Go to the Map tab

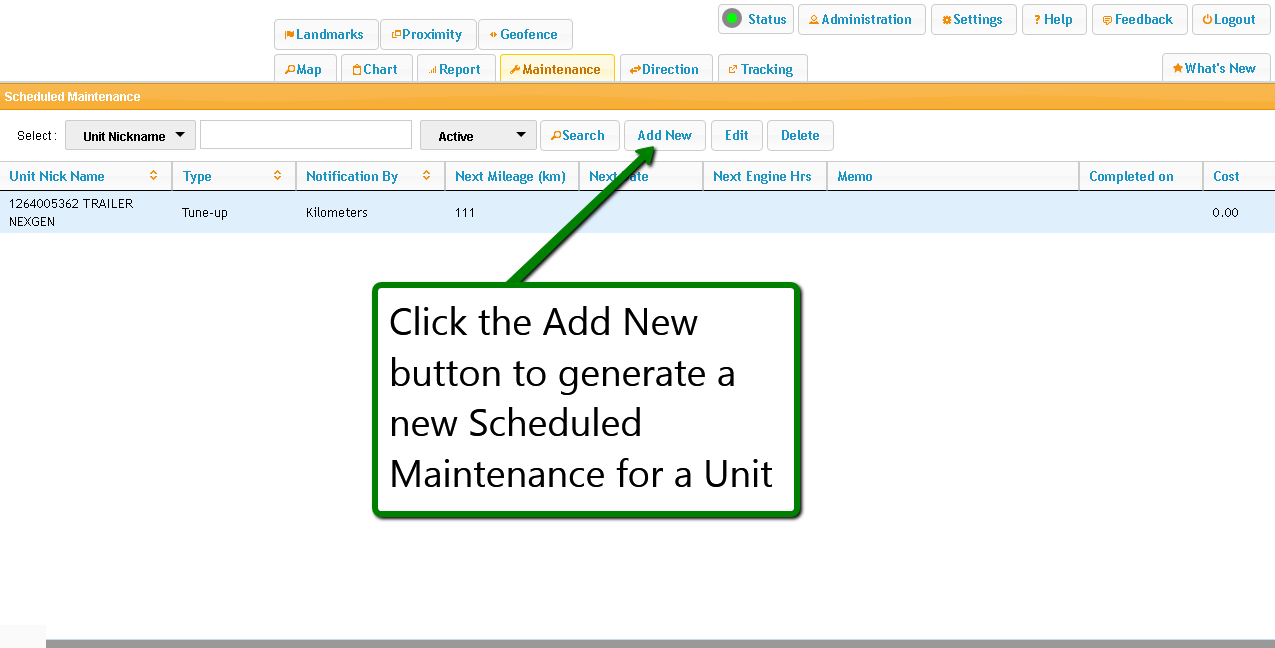pyautogui.click(x=304, y=69)
